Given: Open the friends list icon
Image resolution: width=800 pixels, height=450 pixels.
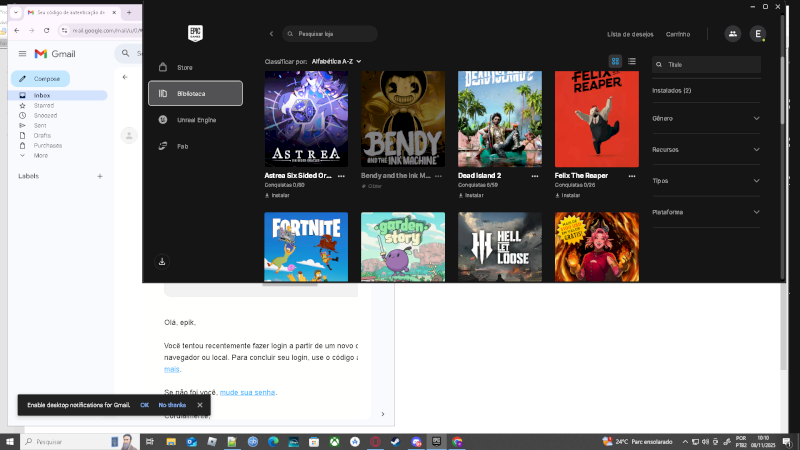Looking at the screenshot, I should 733,33.
